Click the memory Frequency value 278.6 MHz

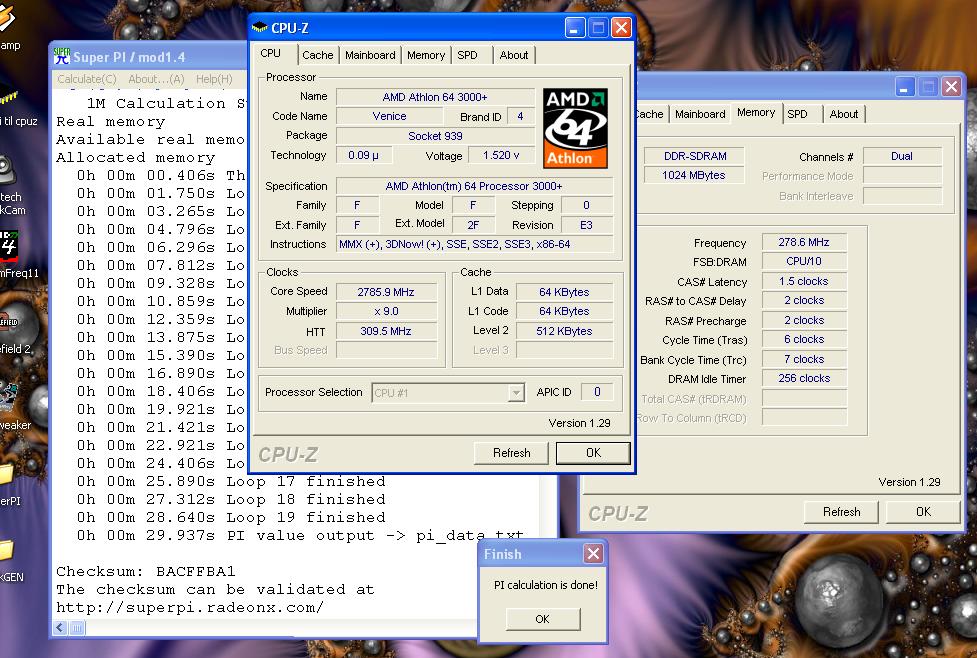[804, 242]
